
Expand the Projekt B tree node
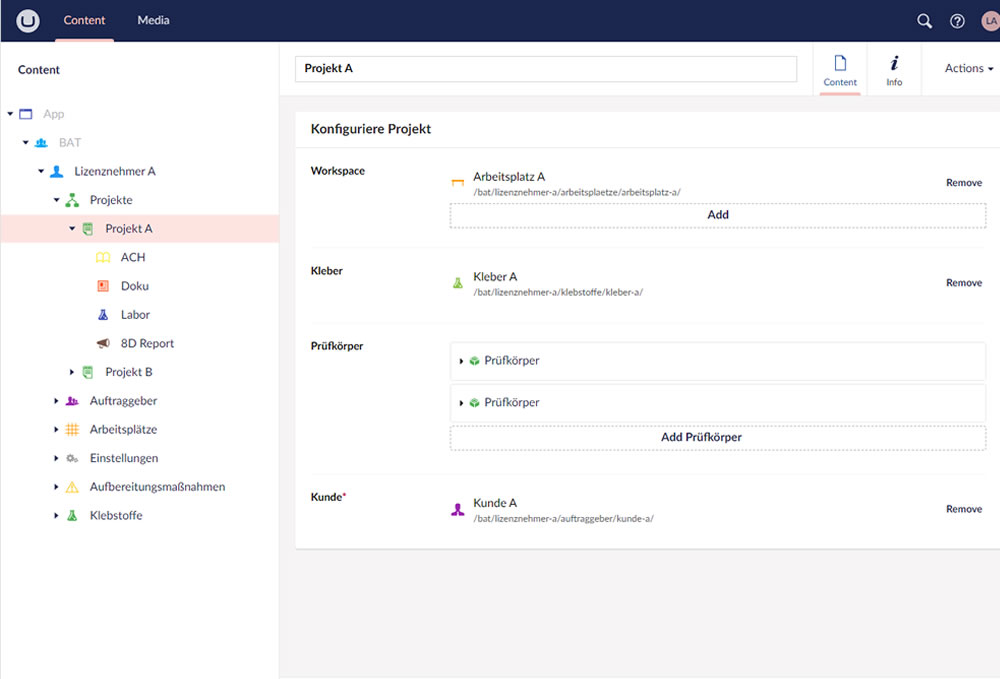click(x=72, y=373)
